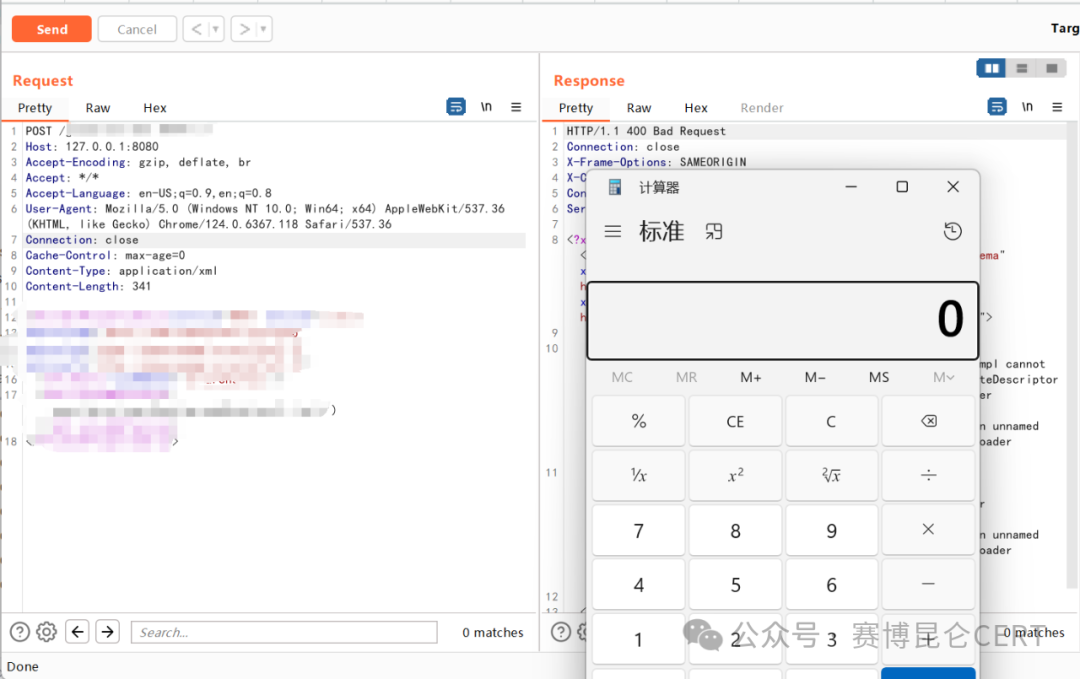
Task: Select the Request Raw tab
Action: pyautogui.click(x=97, y=107)
